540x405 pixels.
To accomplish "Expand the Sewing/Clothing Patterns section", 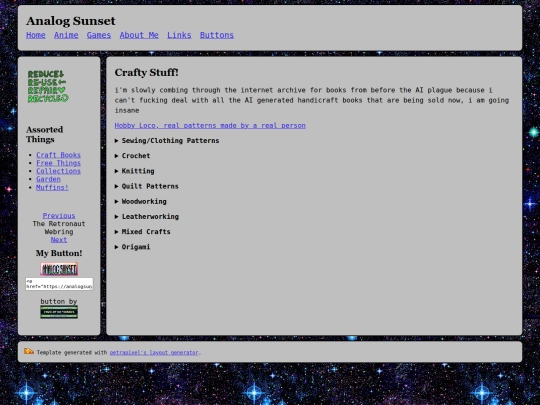I will click(167, 141).
